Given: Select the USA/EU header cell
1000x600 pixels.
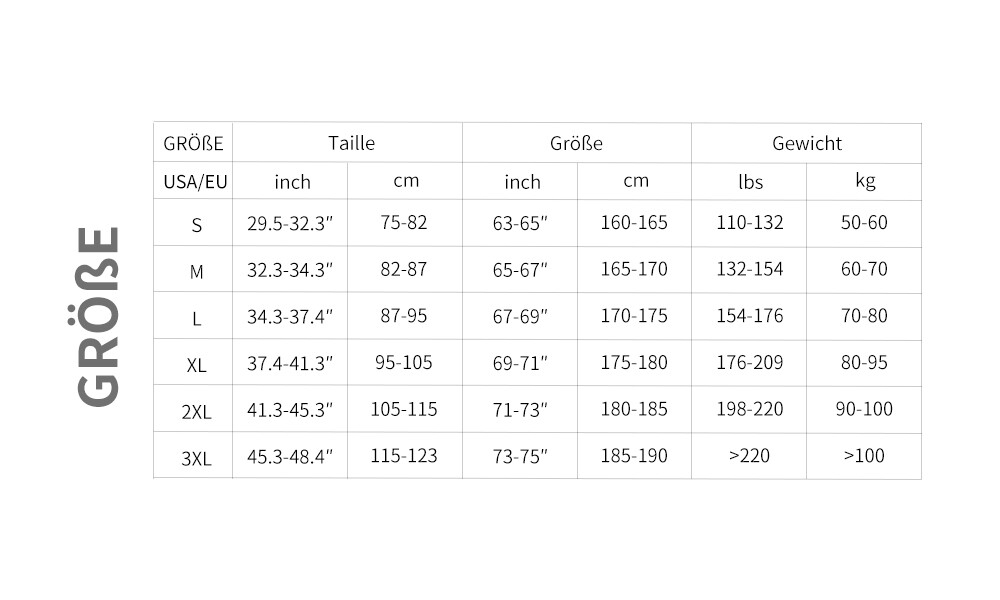Looking at the screenshot, I should [x=195, y=182].
